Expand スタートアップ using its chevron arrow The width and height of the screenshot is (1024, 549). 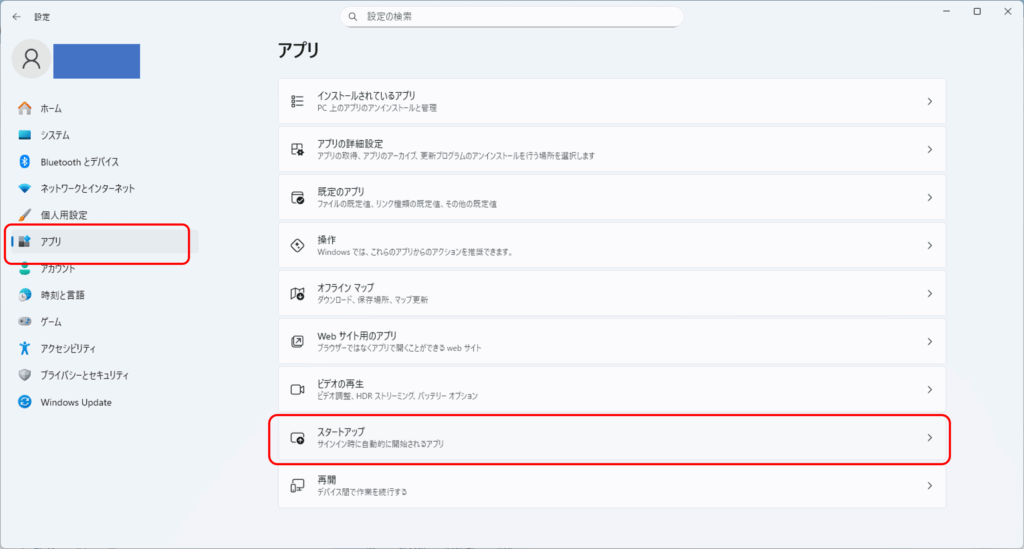pos(929,437)
